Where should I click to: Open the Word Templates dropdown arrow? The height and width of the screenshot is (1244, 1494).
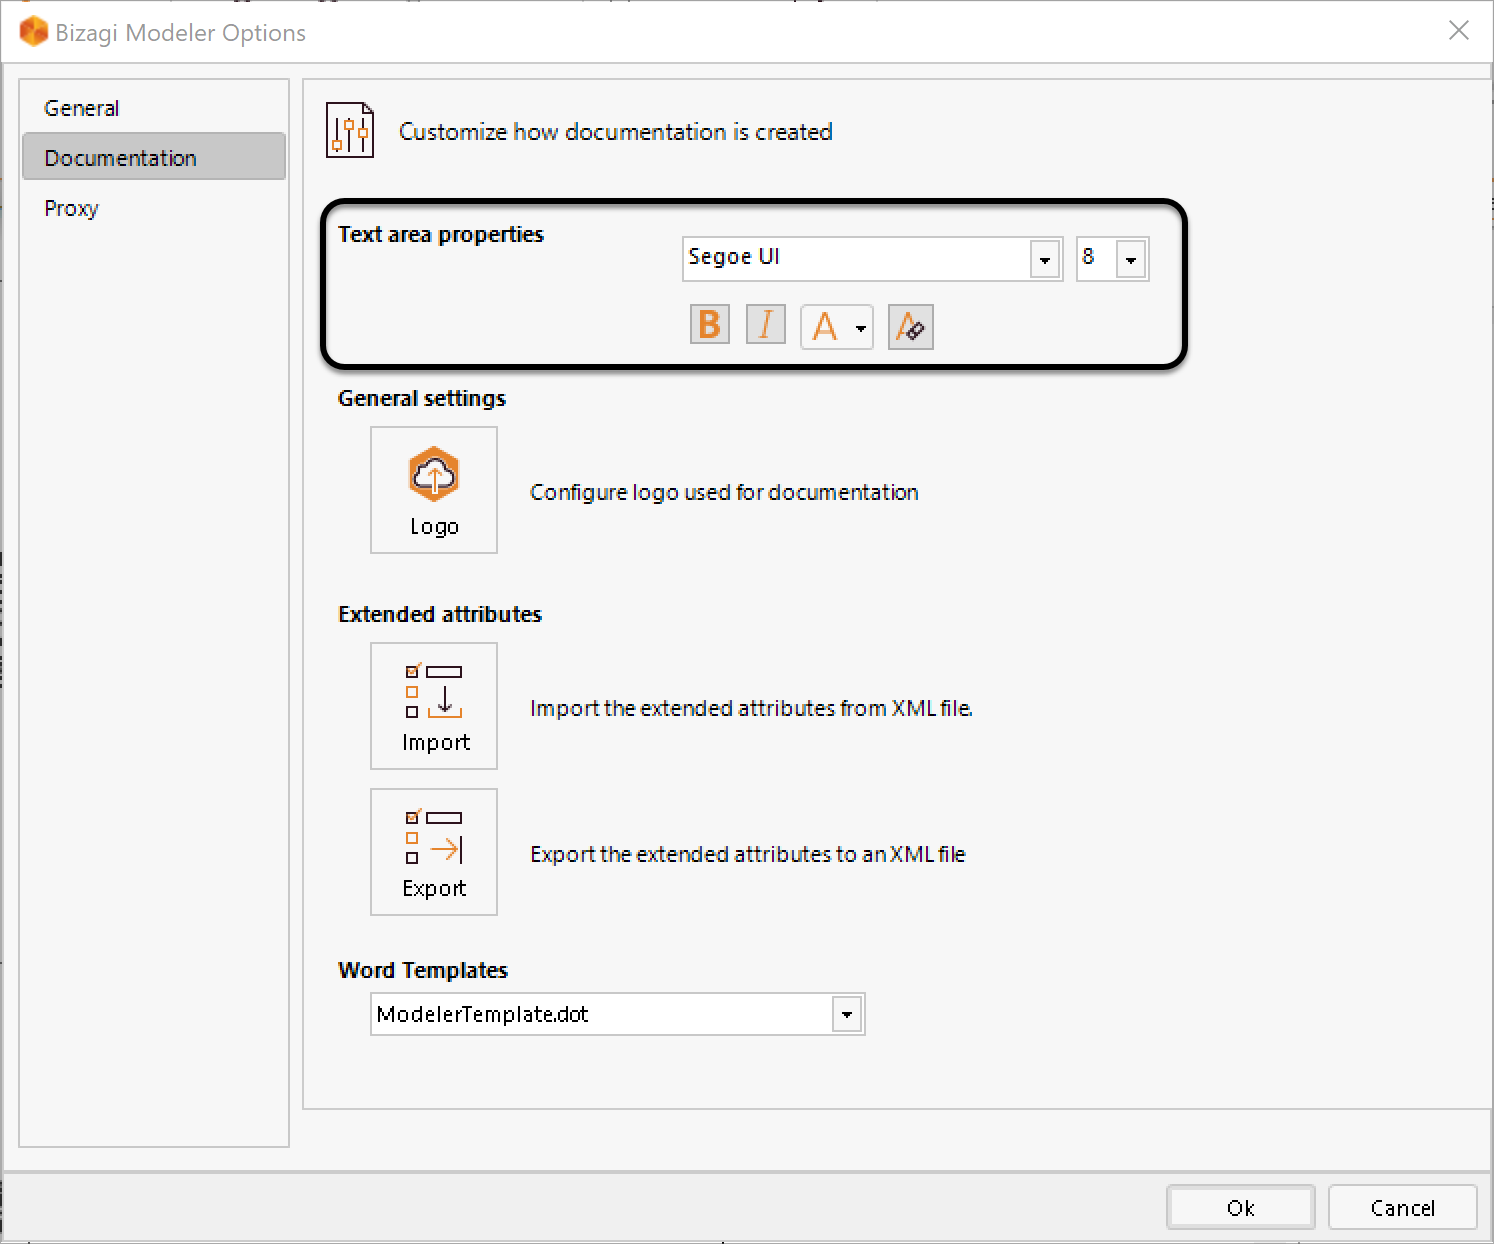847,1015
